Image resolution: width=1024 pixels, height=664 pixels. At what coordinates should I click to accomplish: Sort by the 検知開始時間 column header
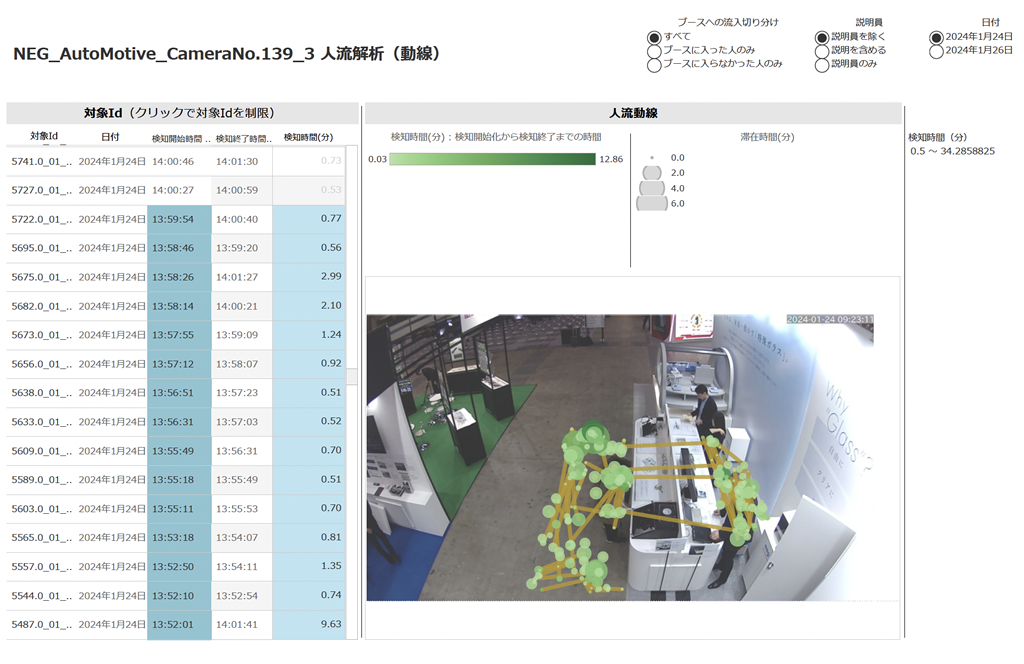tap(180, 138)
